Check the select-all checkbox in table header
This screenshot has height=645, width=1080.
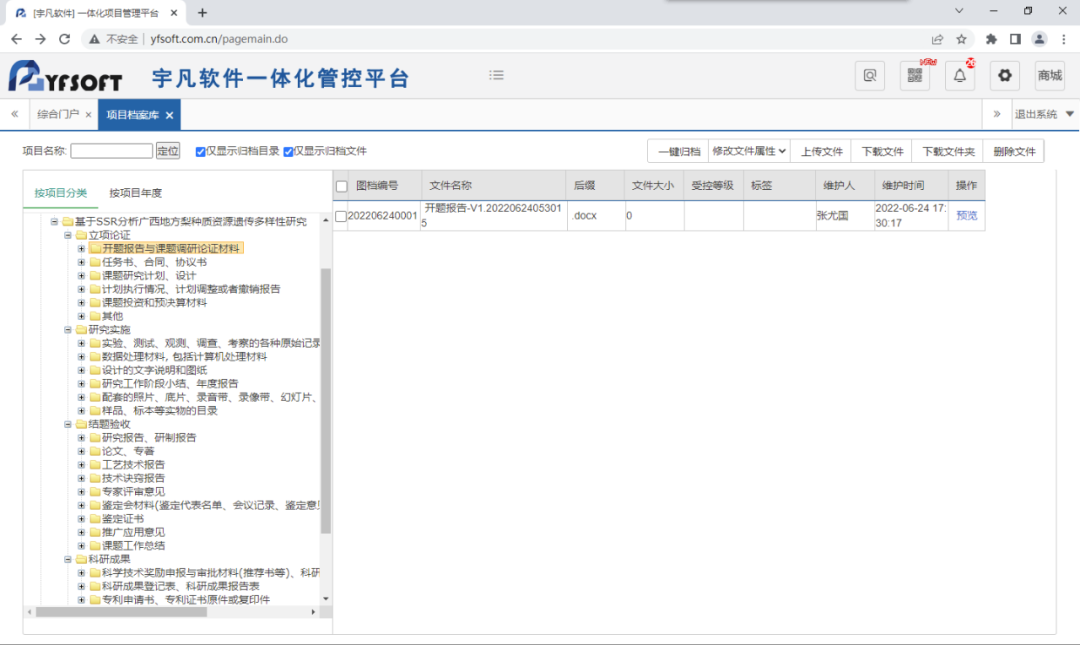(x=342, y=186)
